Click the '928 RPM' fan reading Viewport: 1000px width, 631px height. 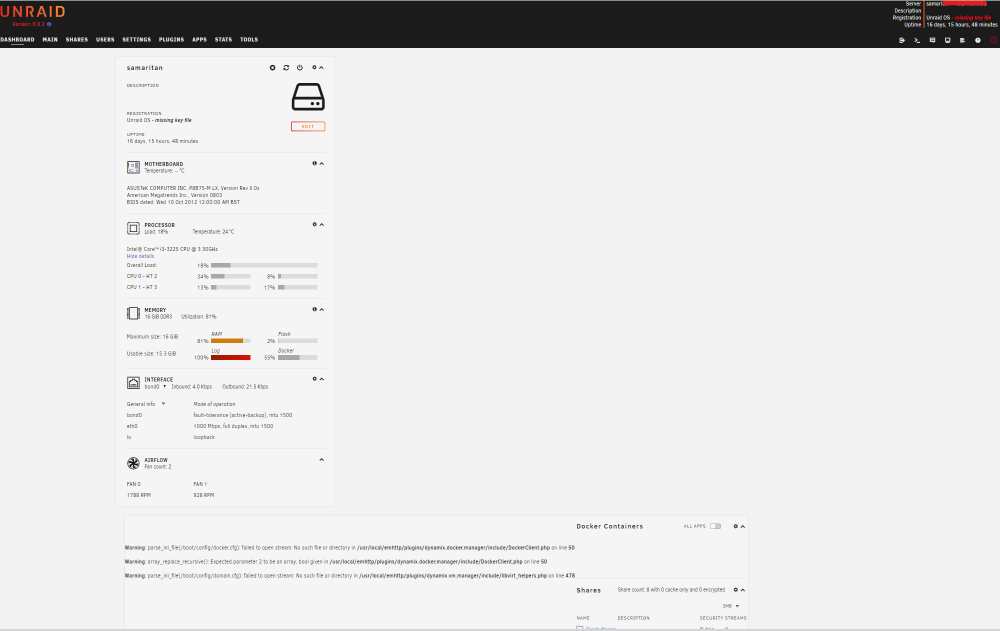[203, 495]
